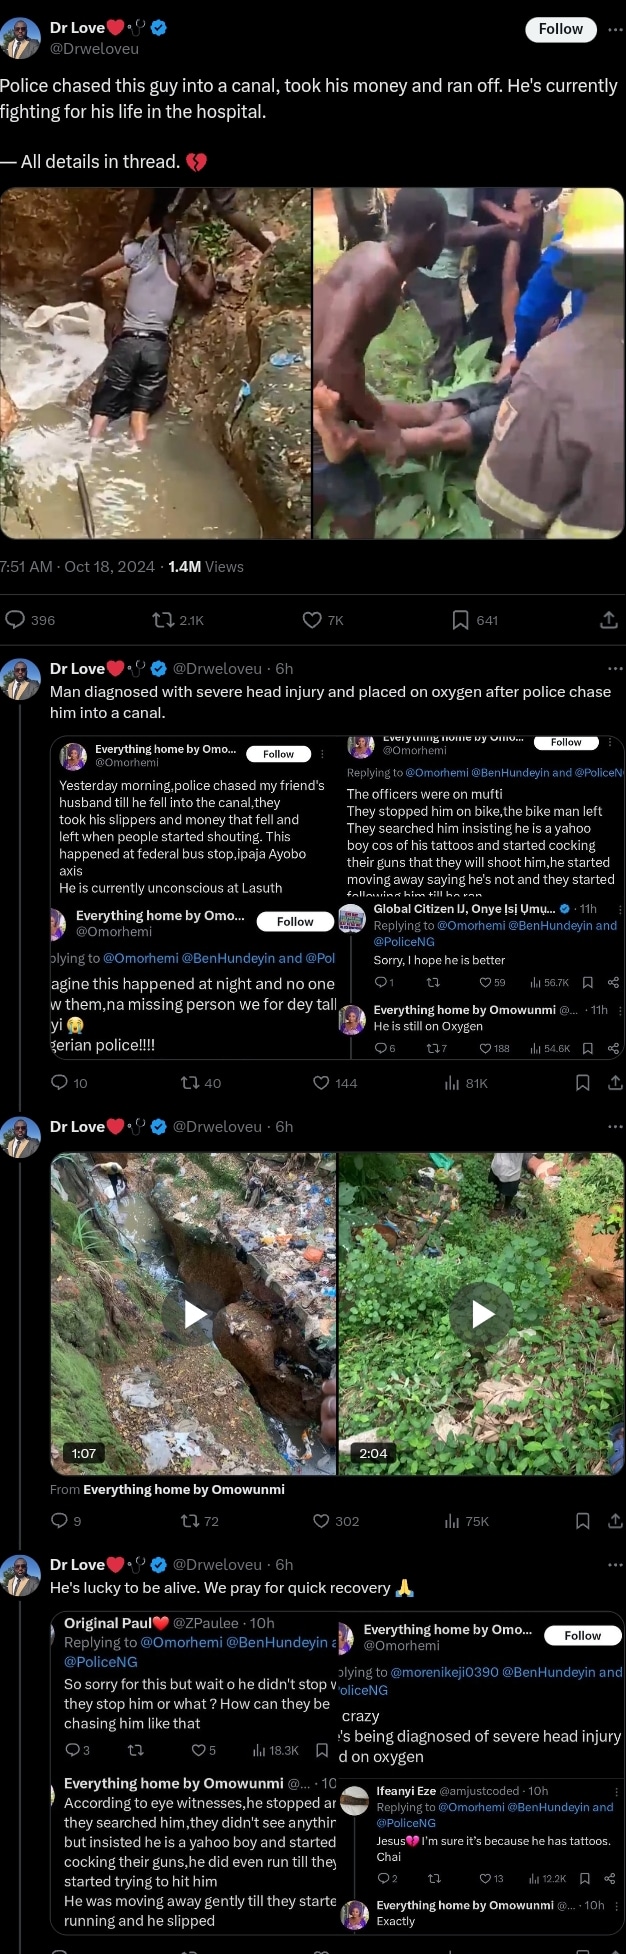Bookmark the main post with 641 bookmarks

(460, 620)
